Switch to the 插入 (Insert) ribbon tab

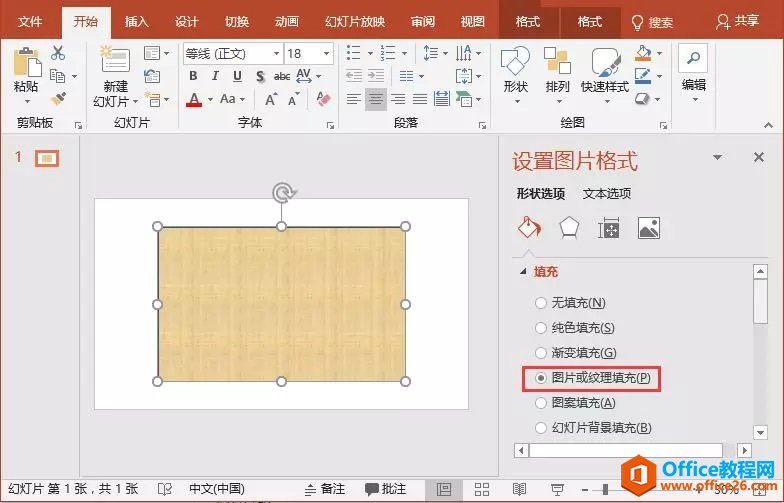pos(137,22)
